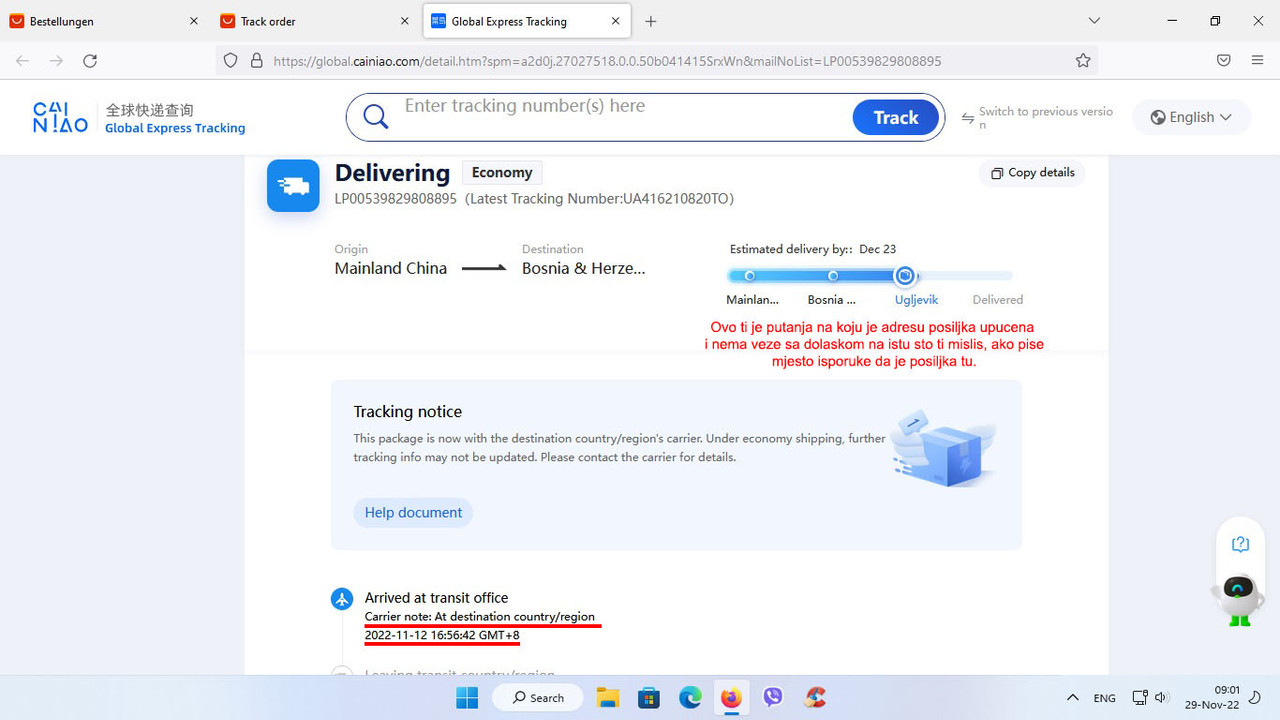
Task: Click the Bosnia & Herze... destination text
Action: pos(584,268)
